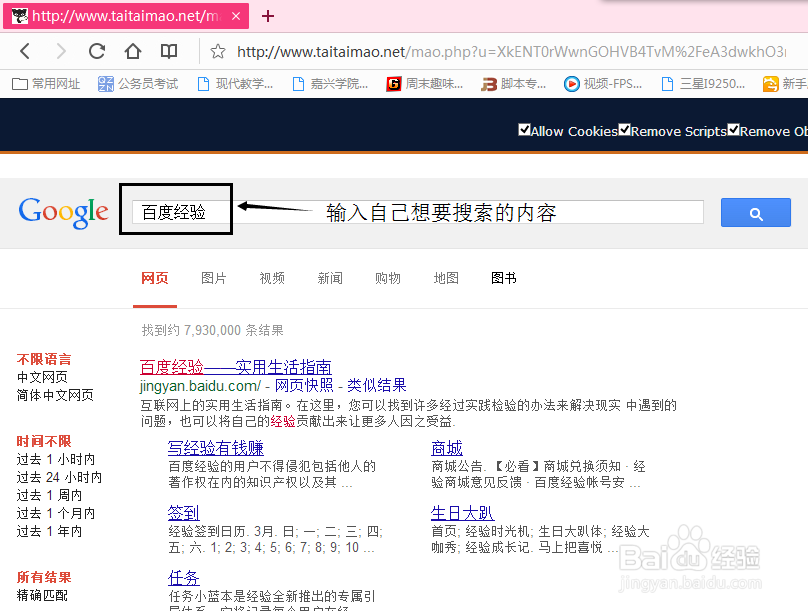
Task: Switch to the 新闻 search tab
Action: (330, 278)
